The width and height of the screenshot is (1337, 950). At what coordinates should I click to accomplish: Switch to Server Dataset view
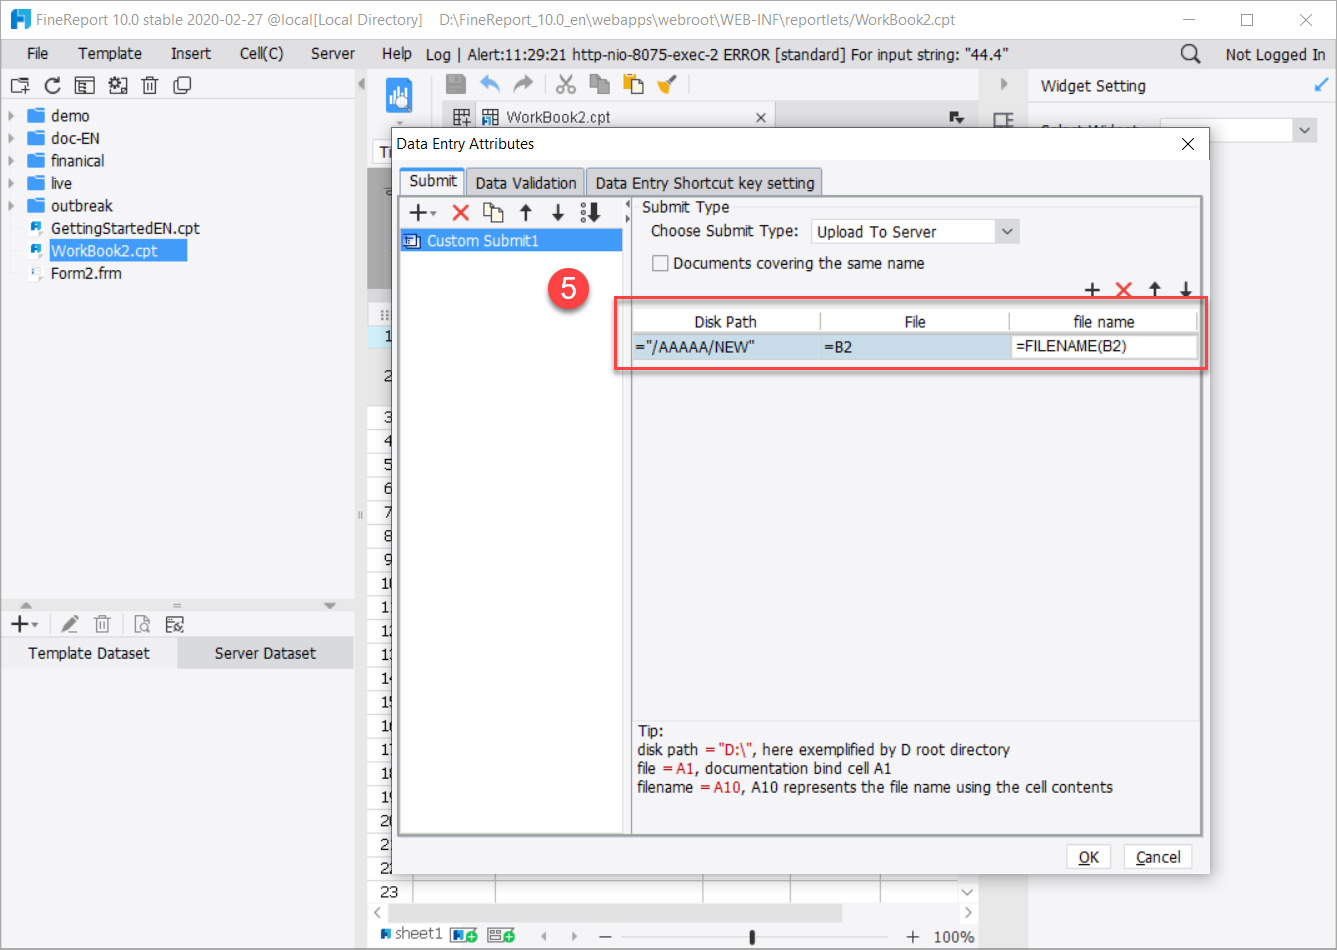[264, 652]
